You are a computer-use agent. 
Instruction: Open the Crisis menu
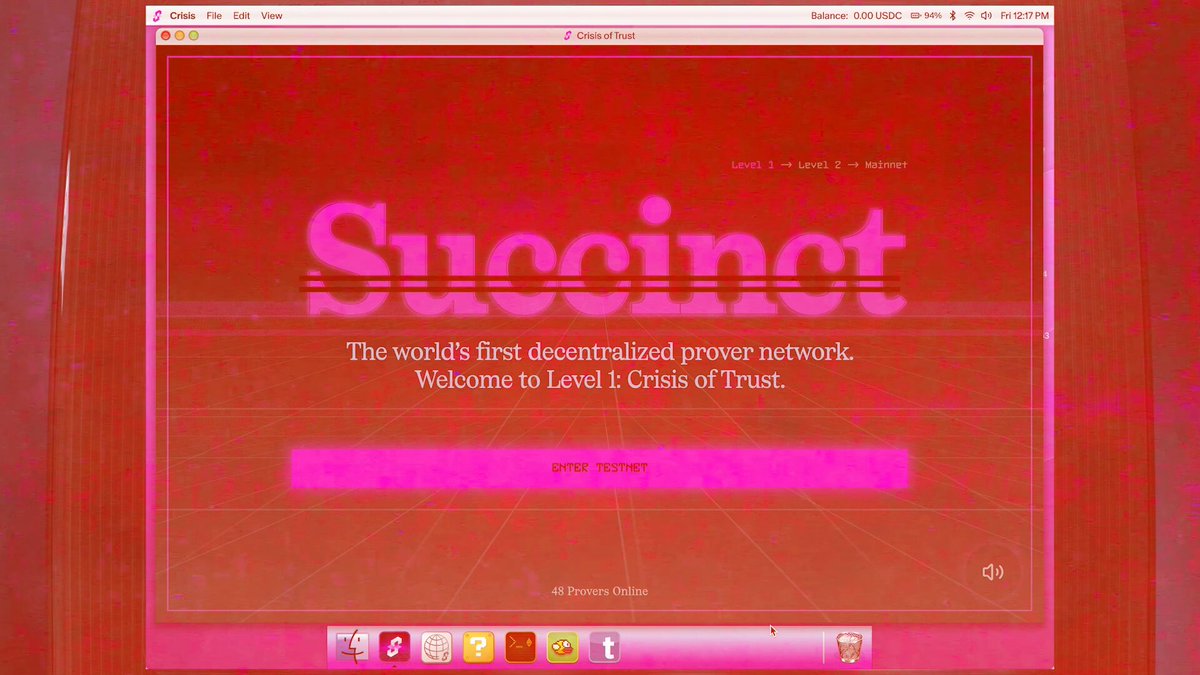(x=182, y=16)
